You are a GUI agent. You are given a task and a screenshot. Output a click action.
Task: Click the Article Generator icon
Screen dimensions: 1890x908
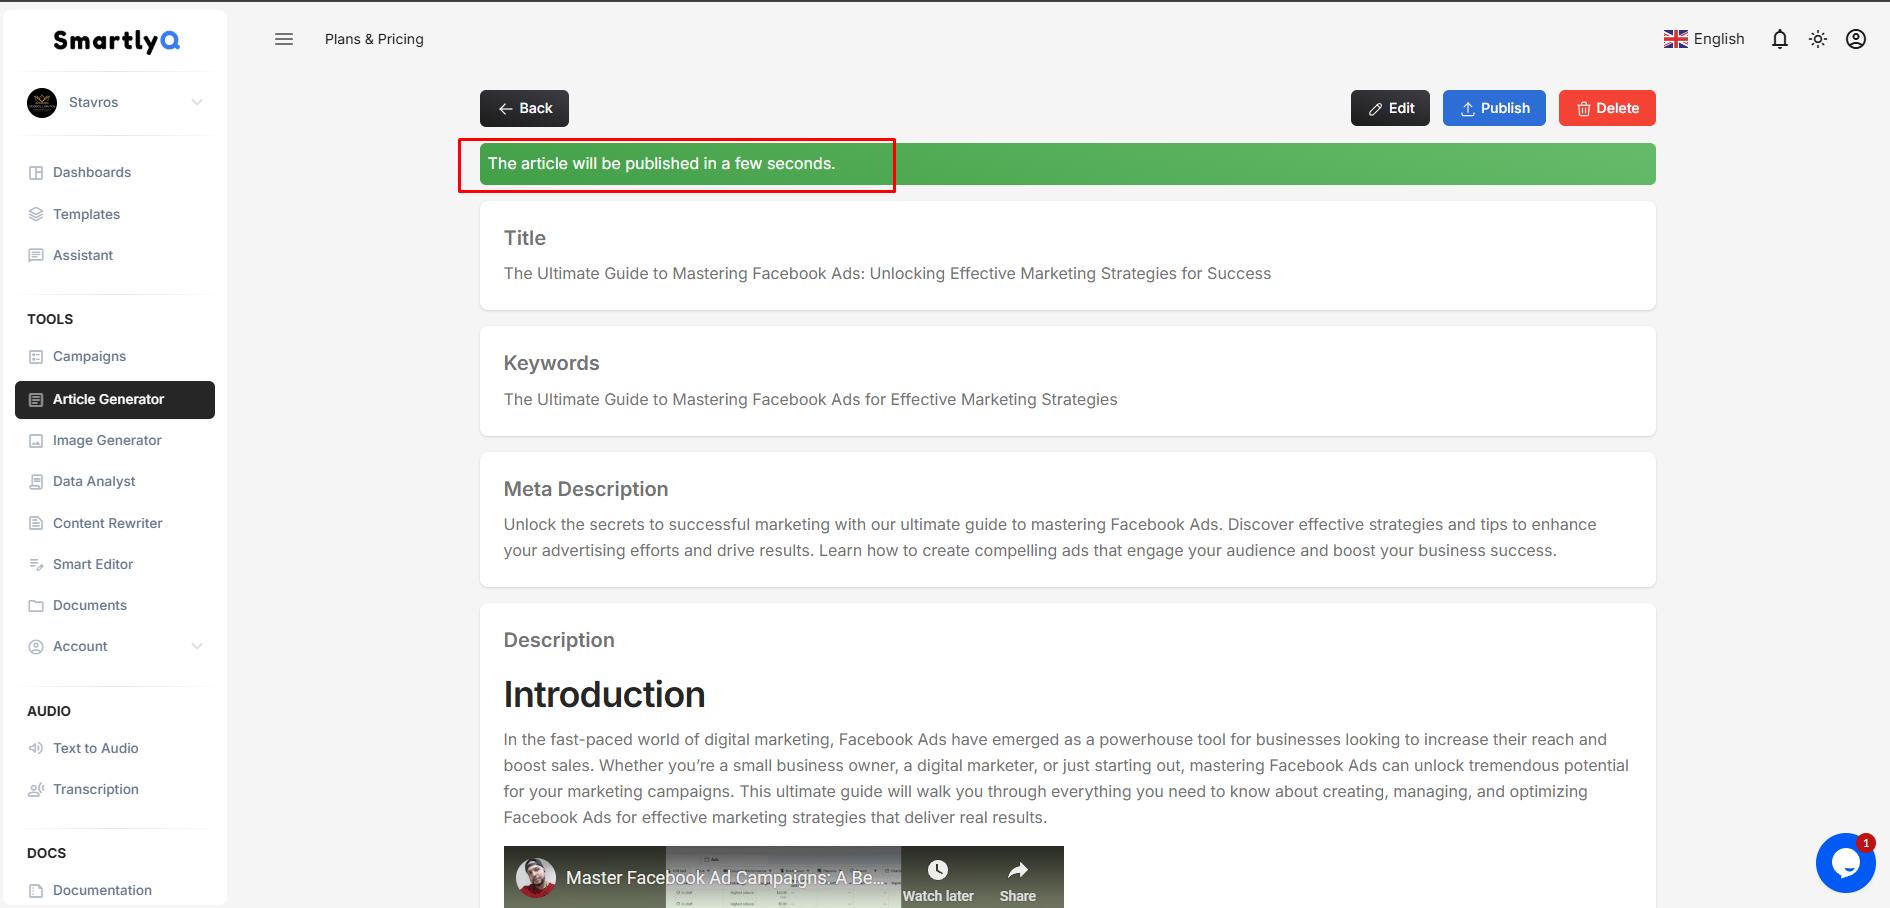click(x=36, y=400)
